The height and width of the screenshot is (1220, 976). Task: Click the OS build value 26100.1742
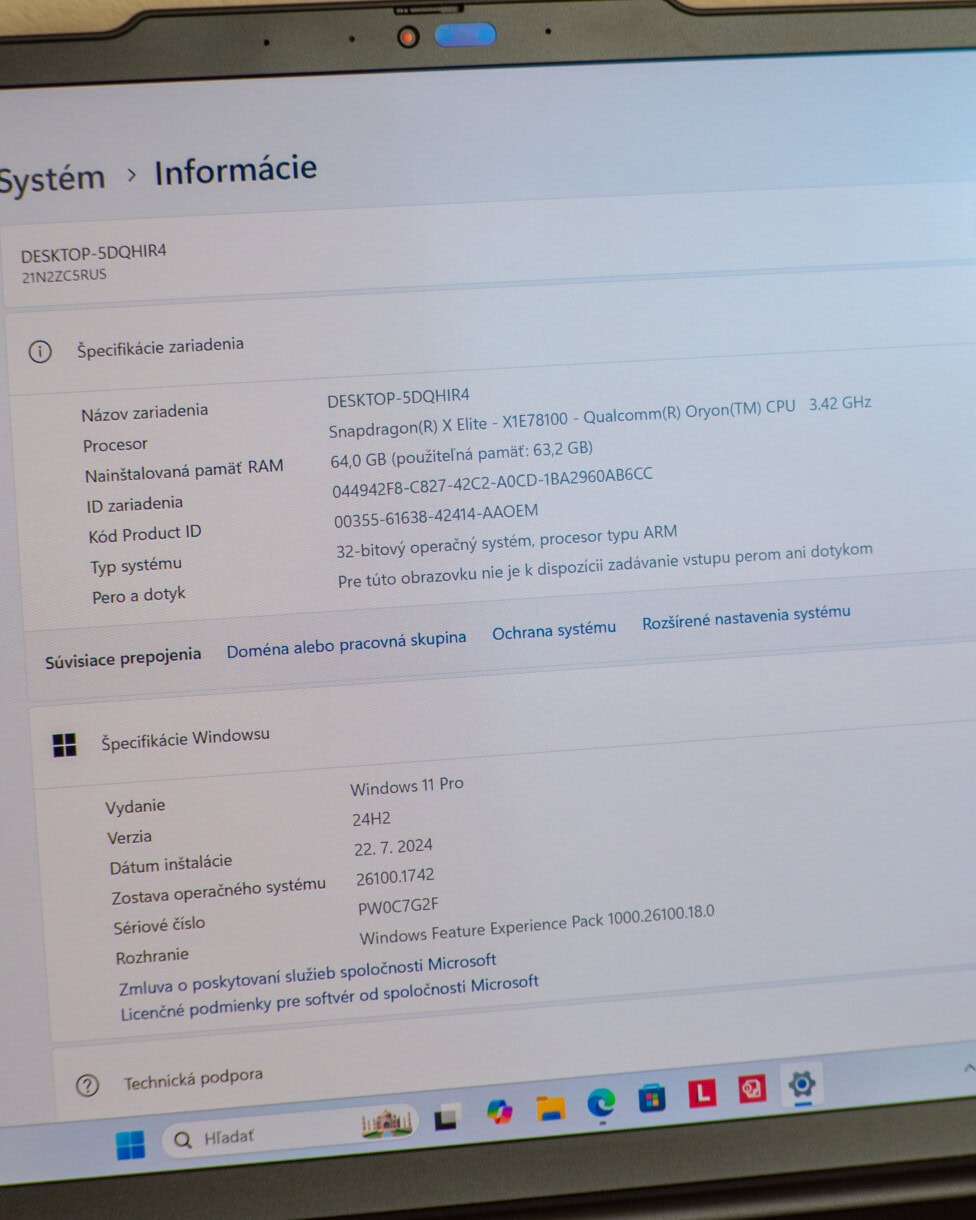[x=395, y=877]
